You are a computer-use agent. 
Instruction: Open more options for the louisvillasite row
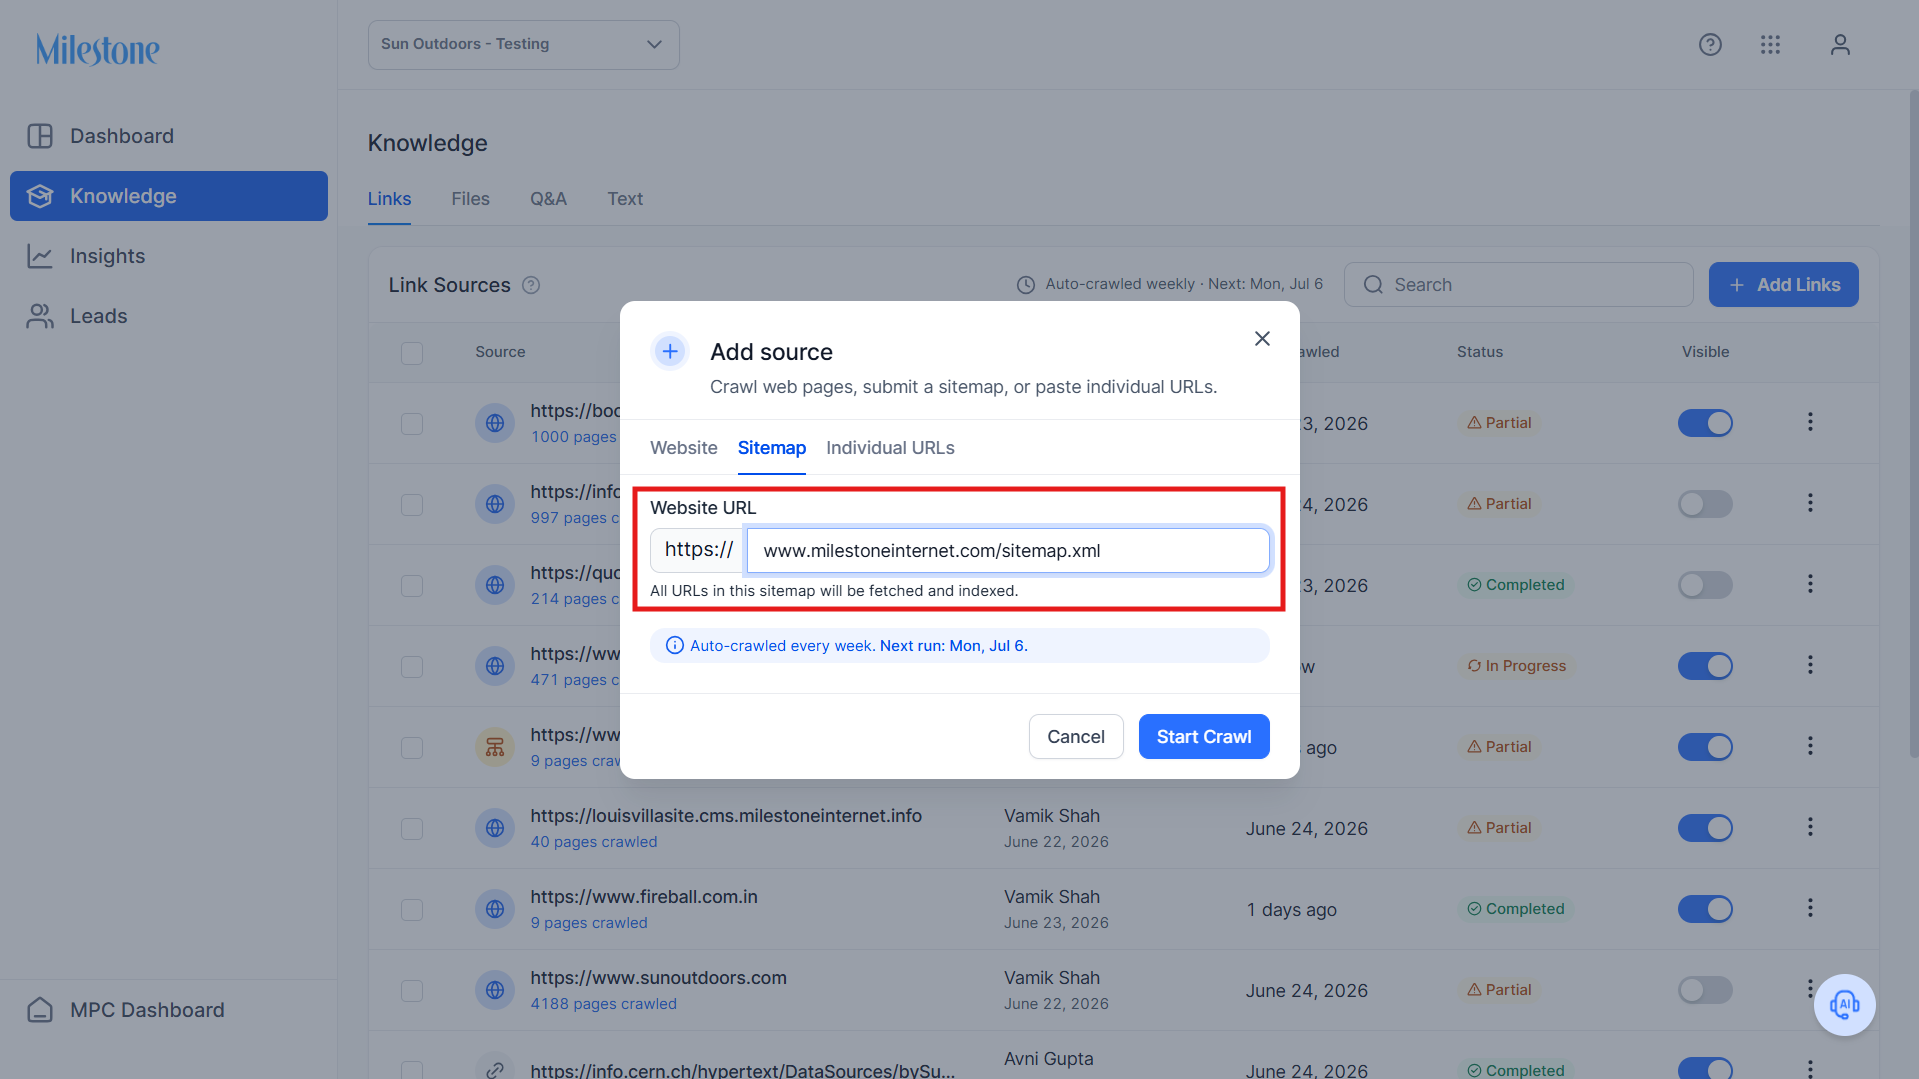(1810, 827)
